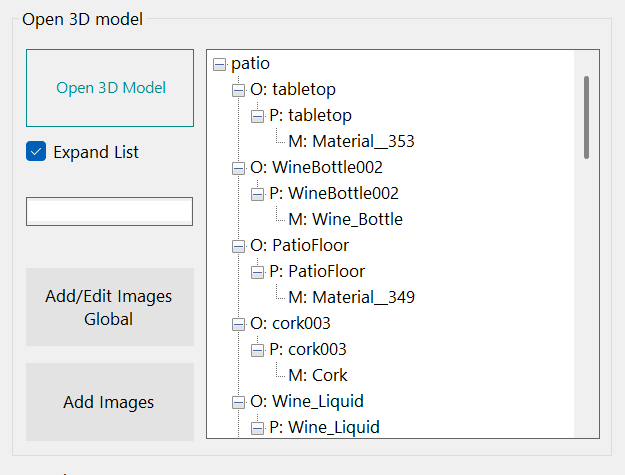Click the tree list vertical scrollbar
625x475 pixels.
point(587,116)
